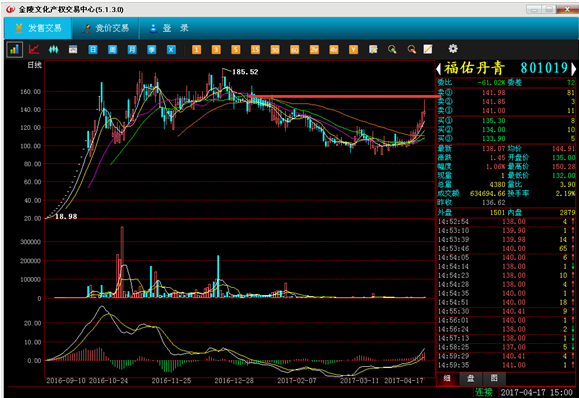
Task: Click the 成交额 634694.66 value
Action: click(x=487, y=193)
